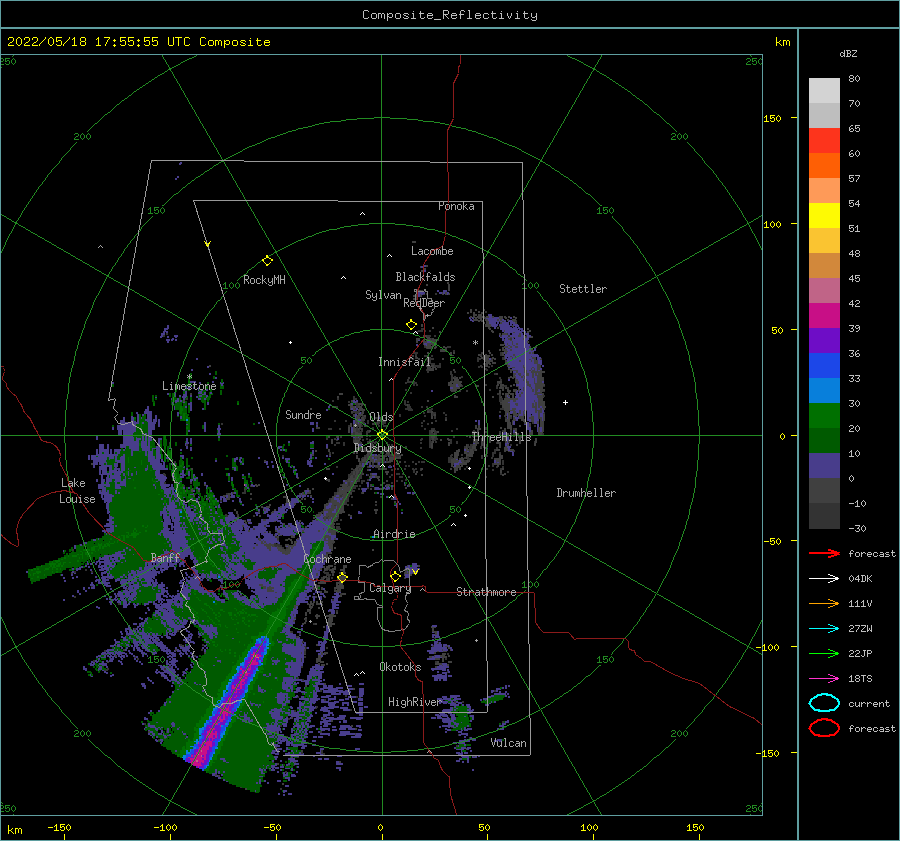Click the ThreeHills city label

502,437
